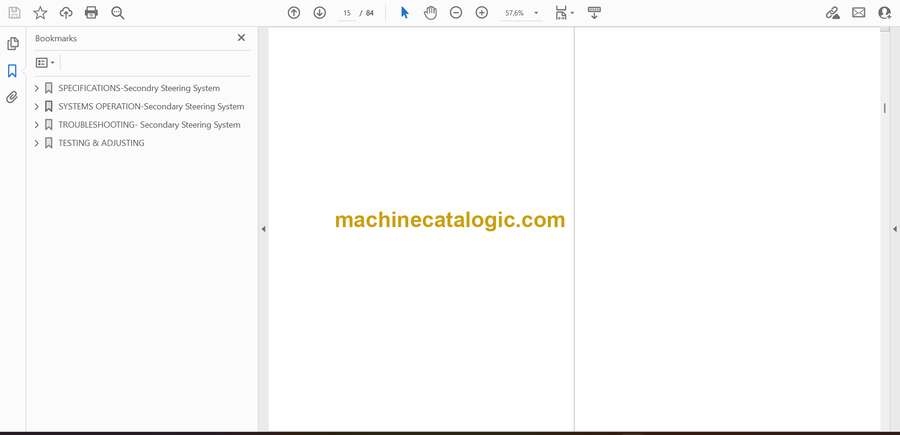Viewport: 900px width, 435px height.
Task: Zoom in with the plus button
Action: 482,13
